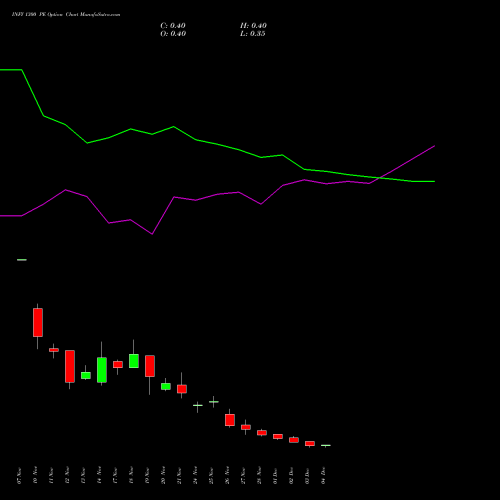
Task: Click the open value O: 0.40
Action: coord(173,34)
